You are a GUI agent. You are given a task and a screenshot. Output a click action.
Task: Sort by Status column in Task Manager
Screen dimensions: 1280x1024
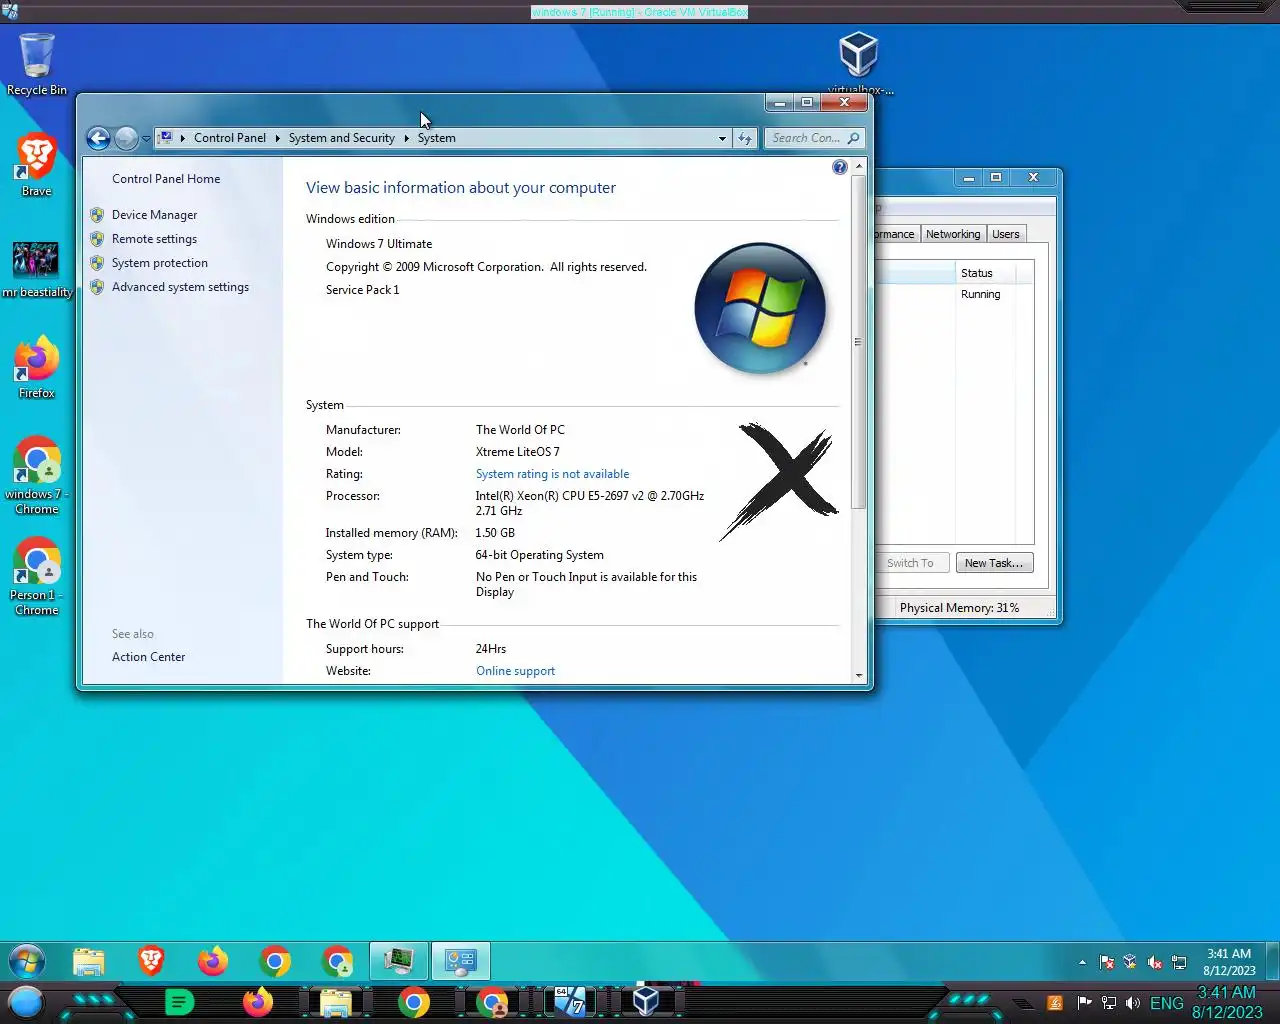[x=986, y=273]
